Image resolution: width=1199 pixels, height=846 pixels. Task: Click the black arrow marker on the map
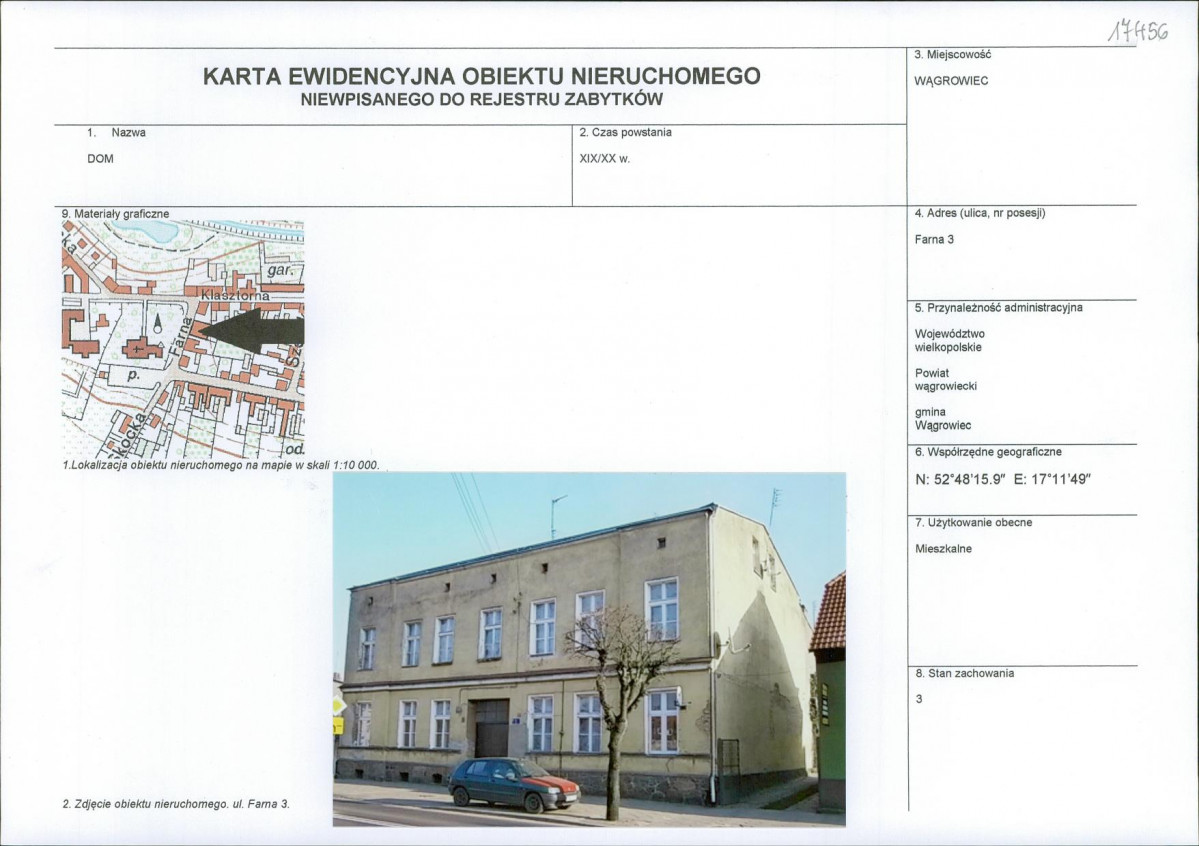click(x=252, y=331)
